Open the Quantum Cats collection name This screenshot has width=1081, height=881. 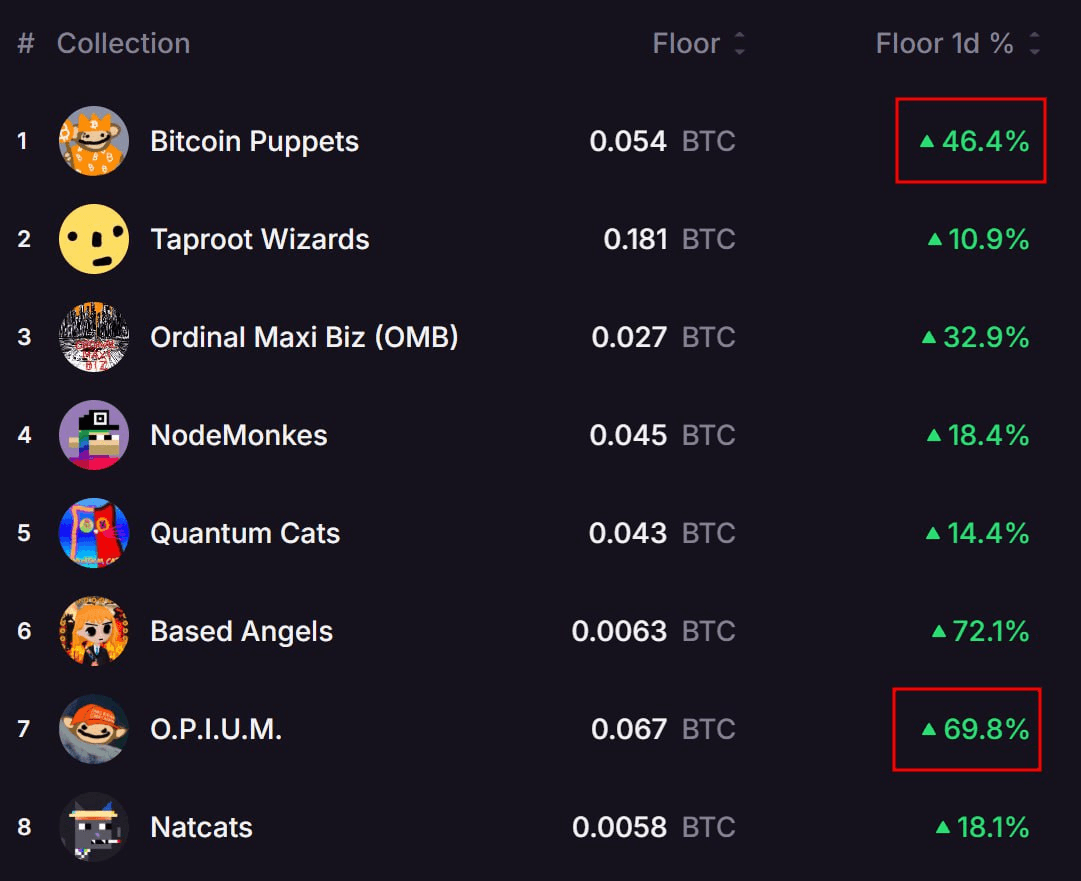click(245, 533)
